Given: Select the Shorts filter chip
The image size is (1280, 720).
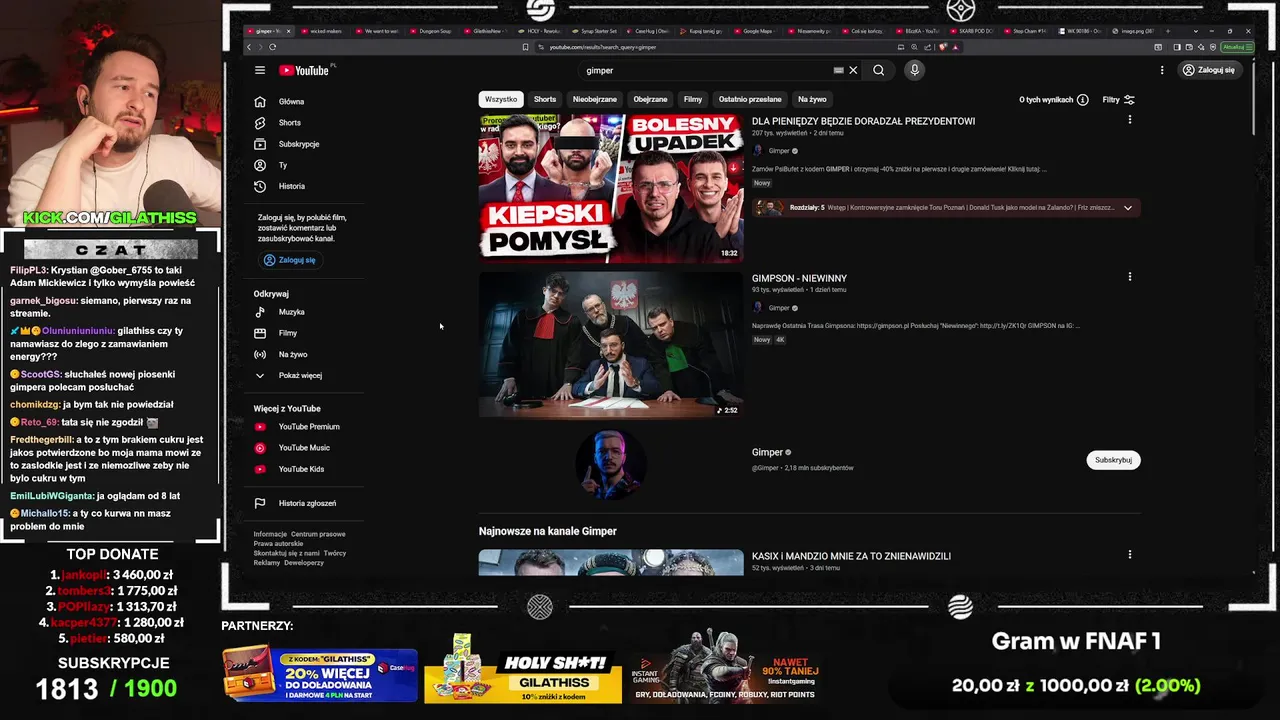Looking at the screenshot, I should 545,100.
